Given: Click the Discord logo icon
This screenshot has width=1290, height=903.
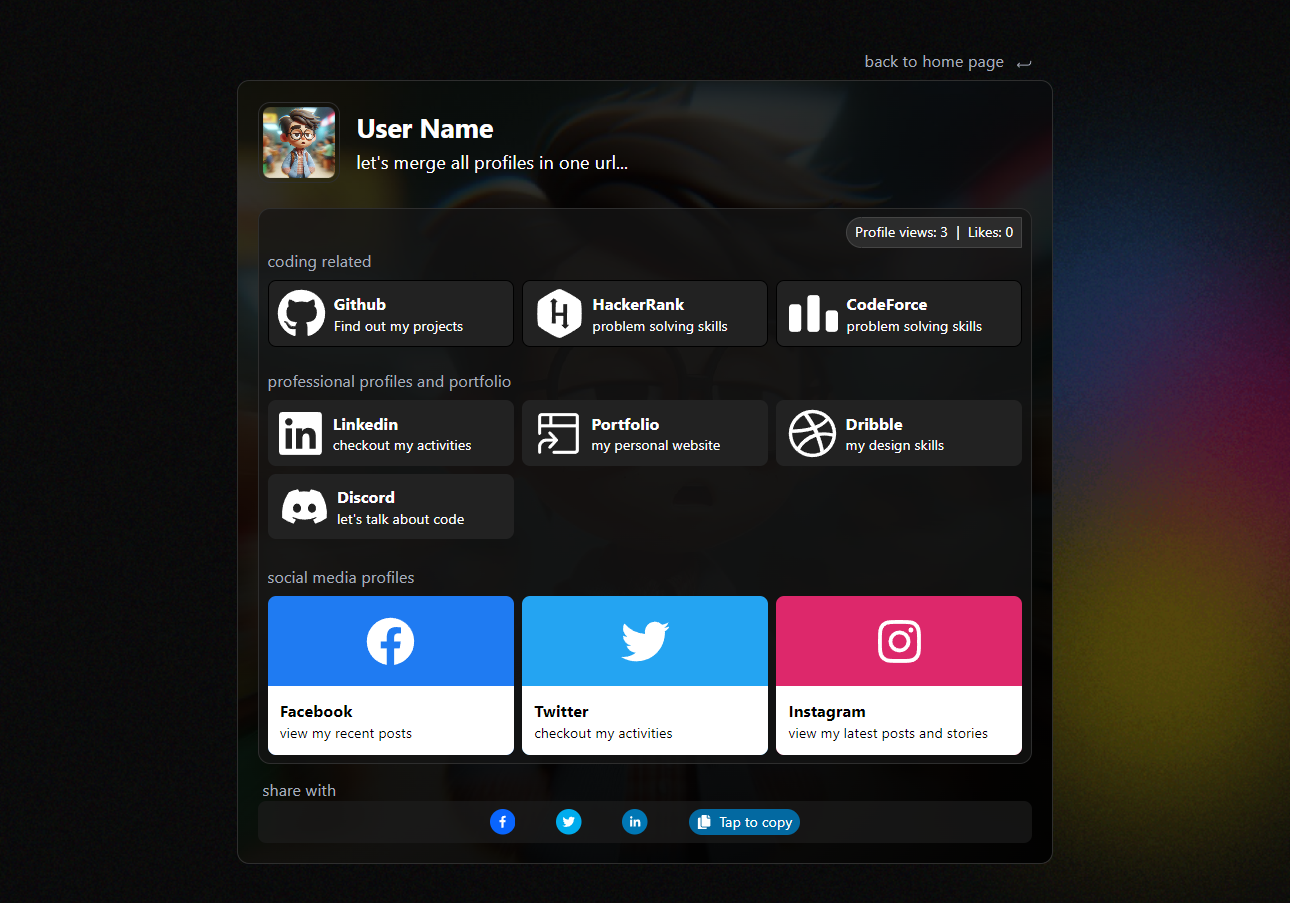Looking at the screenshot, I should point(304,507).
